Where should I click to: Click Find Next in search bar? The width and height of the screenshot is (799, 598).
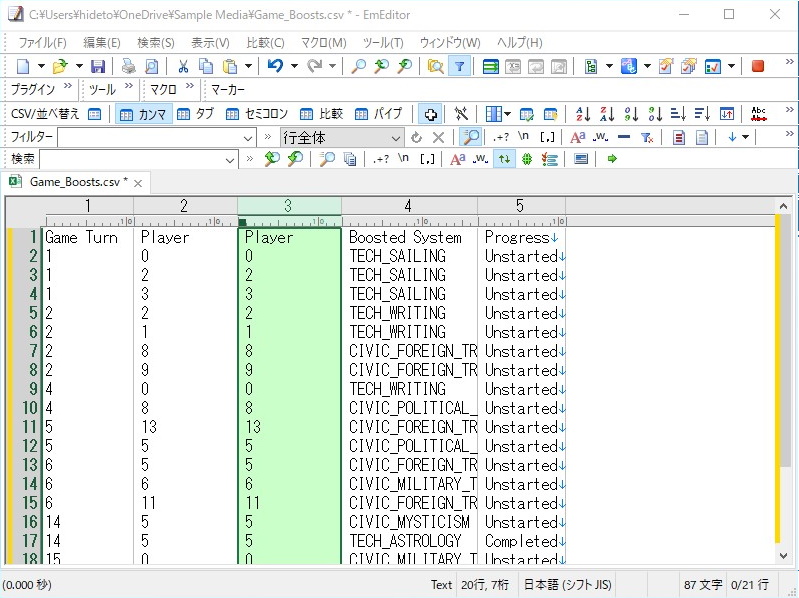(295, 159)
